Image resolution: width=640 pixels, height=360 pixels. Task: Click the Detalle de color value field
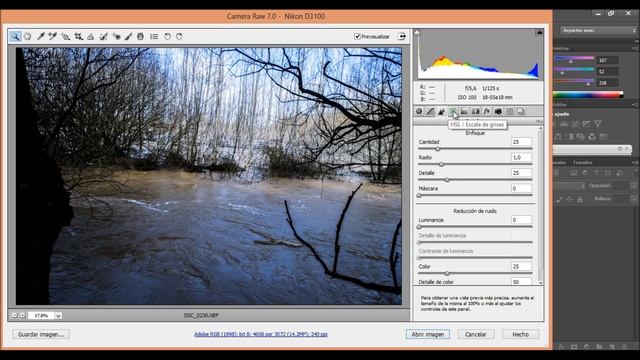521,282
